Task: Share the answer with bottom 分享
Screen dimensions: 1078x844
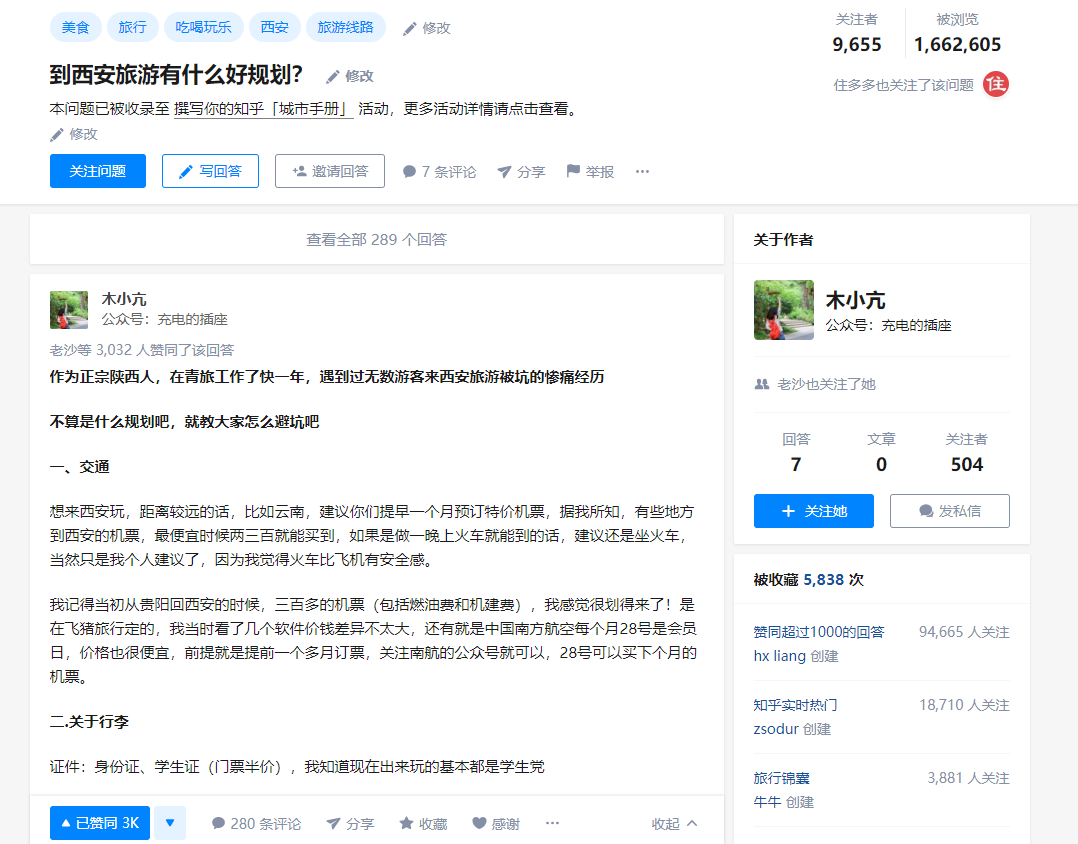Action: tap(350, 823)
